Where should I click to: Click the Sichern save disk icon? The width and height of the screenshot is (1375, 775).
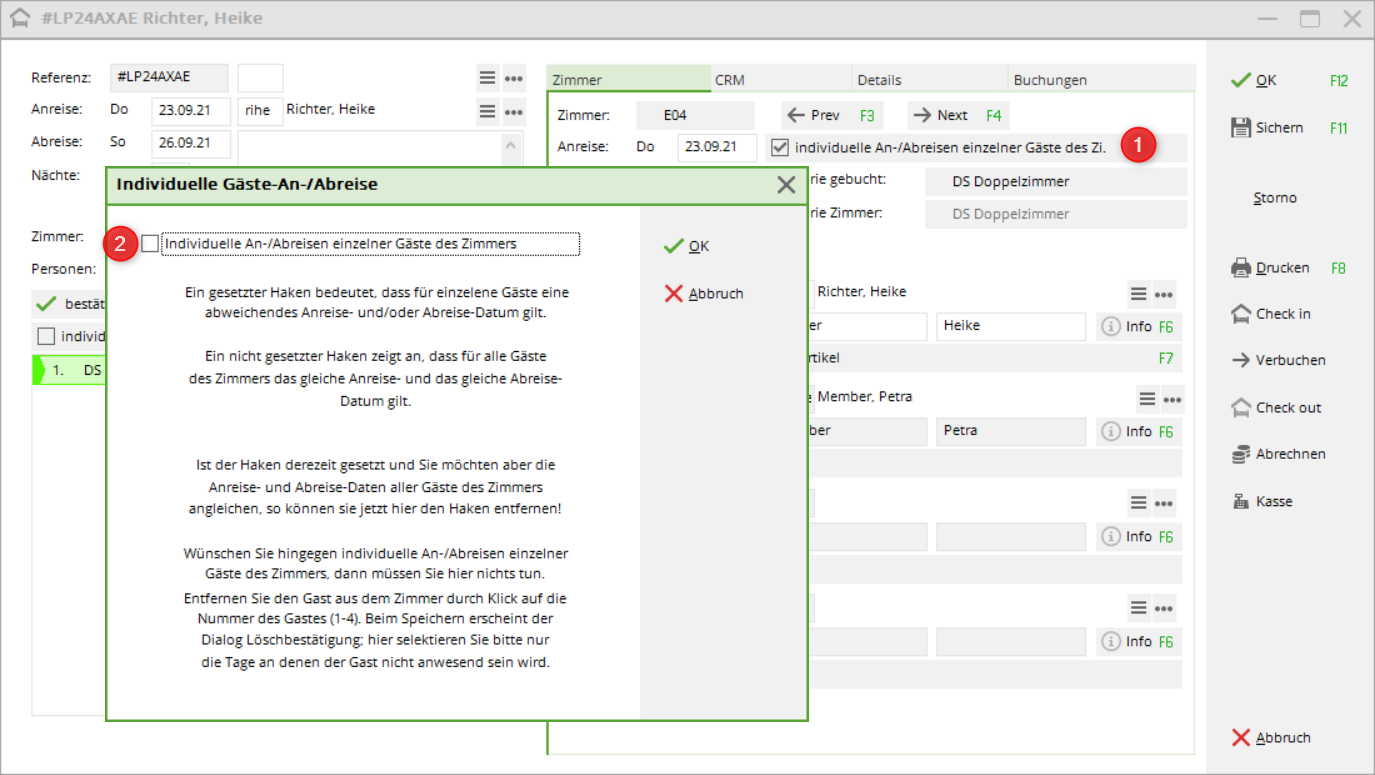(x=1241, y=127)
